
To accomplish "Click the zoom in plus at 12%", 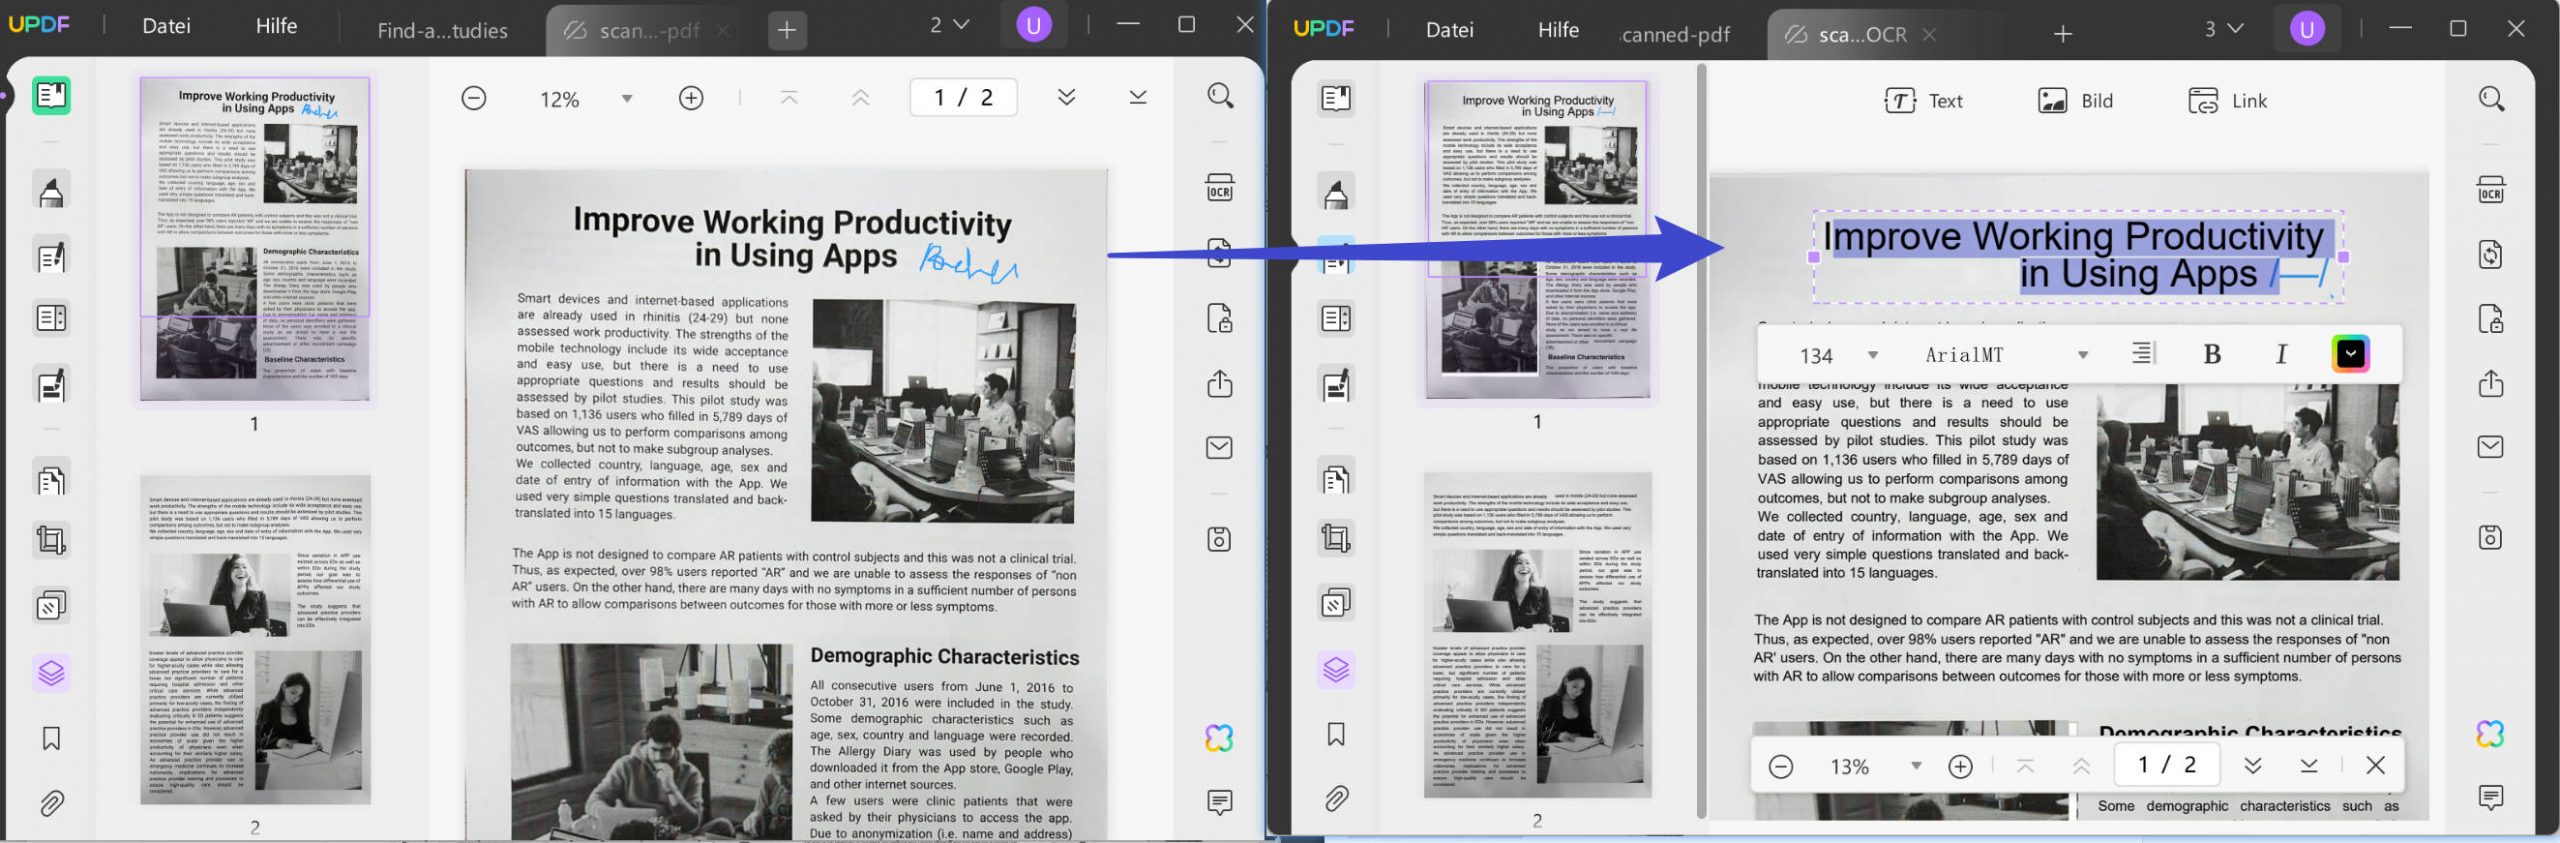I will [x=691, y=98].
